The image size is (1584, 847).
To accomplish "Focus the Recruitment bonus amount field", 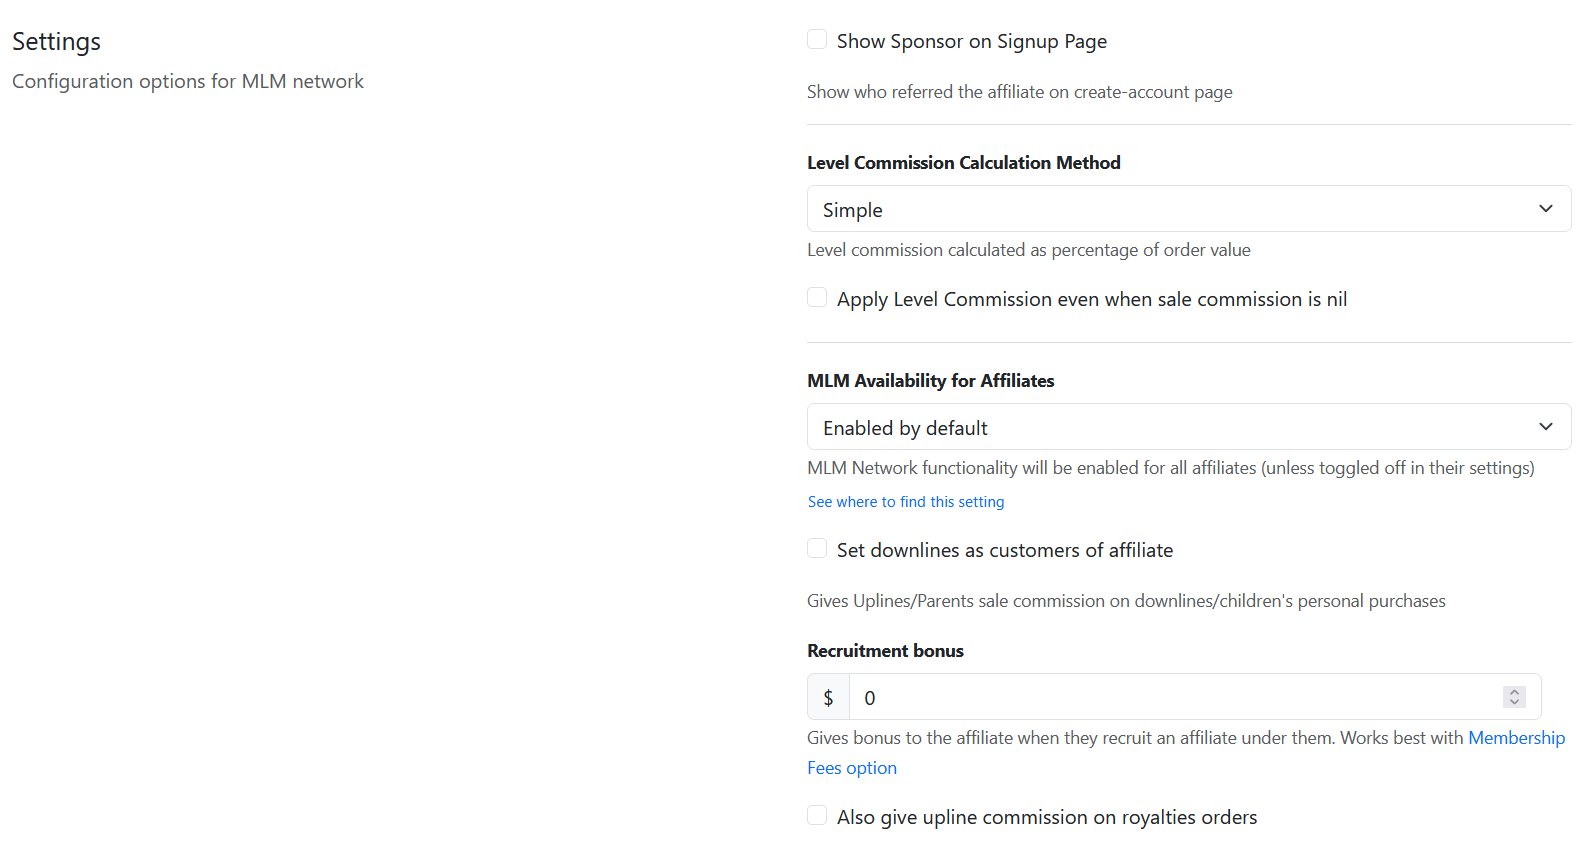I will click(x=1170, y=697).
